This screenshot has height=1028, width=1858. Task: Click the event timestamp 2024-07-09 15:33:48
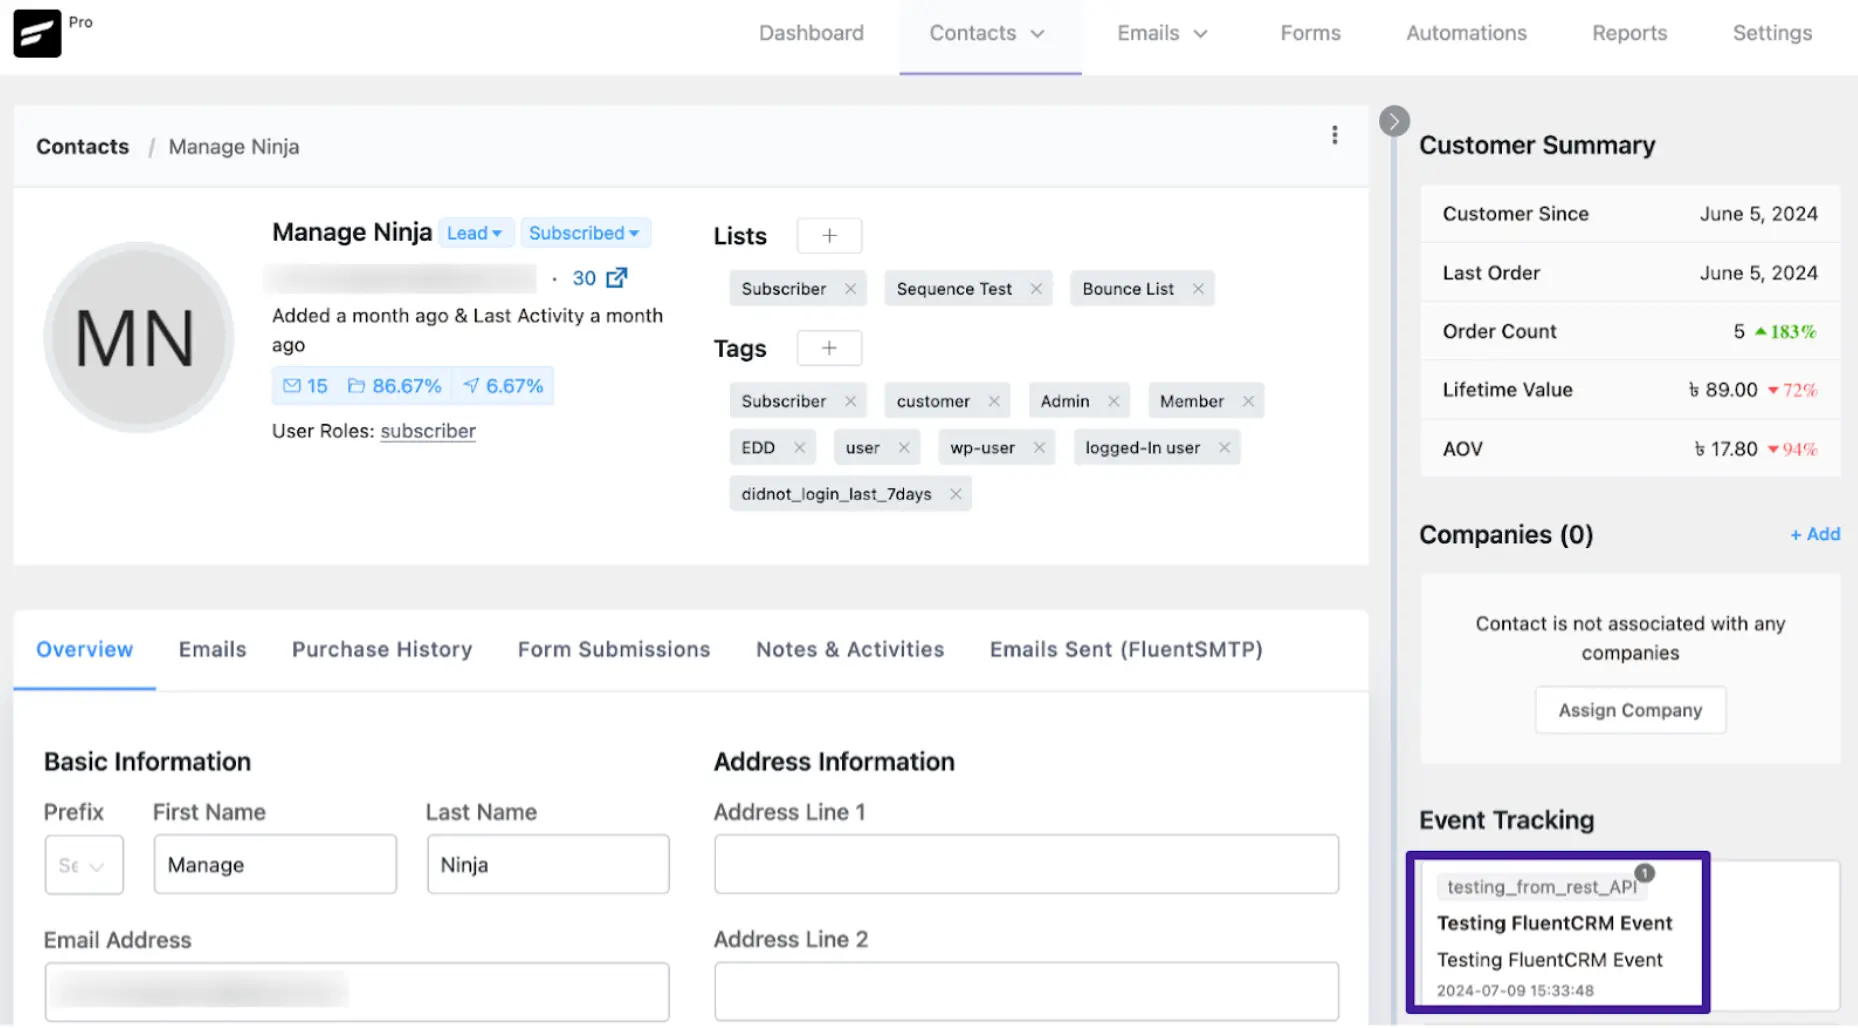(1515, 991)
